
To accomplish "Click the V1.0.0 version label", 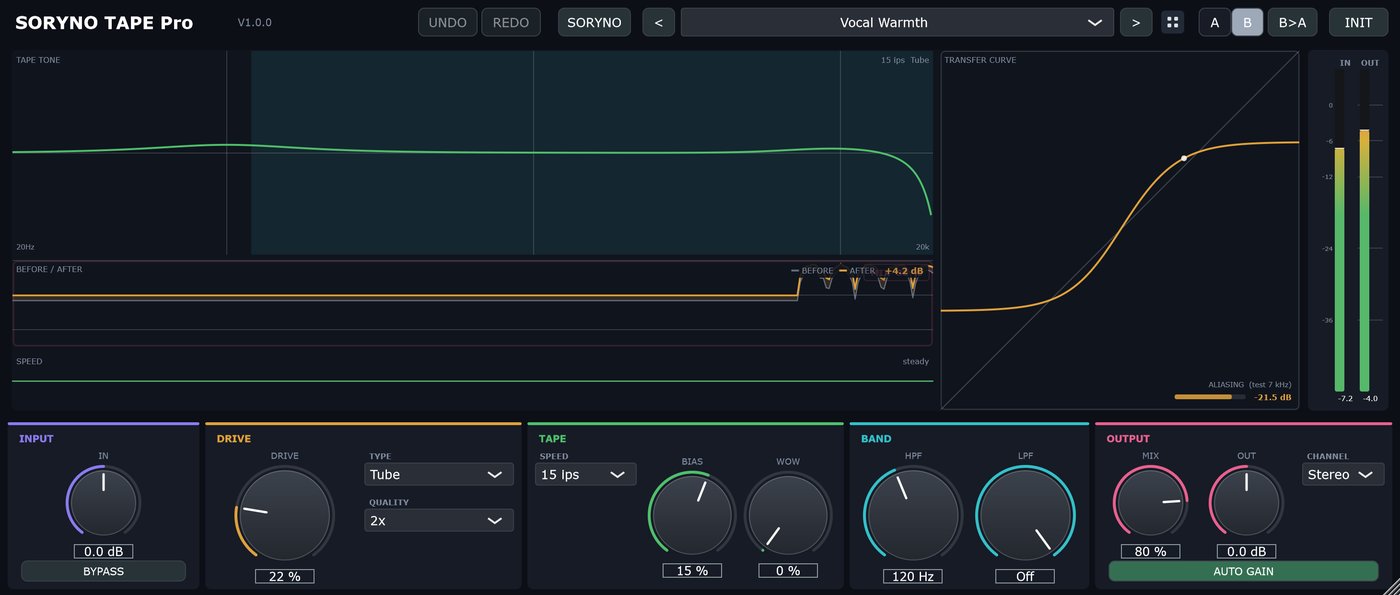I will coord(254,22).
